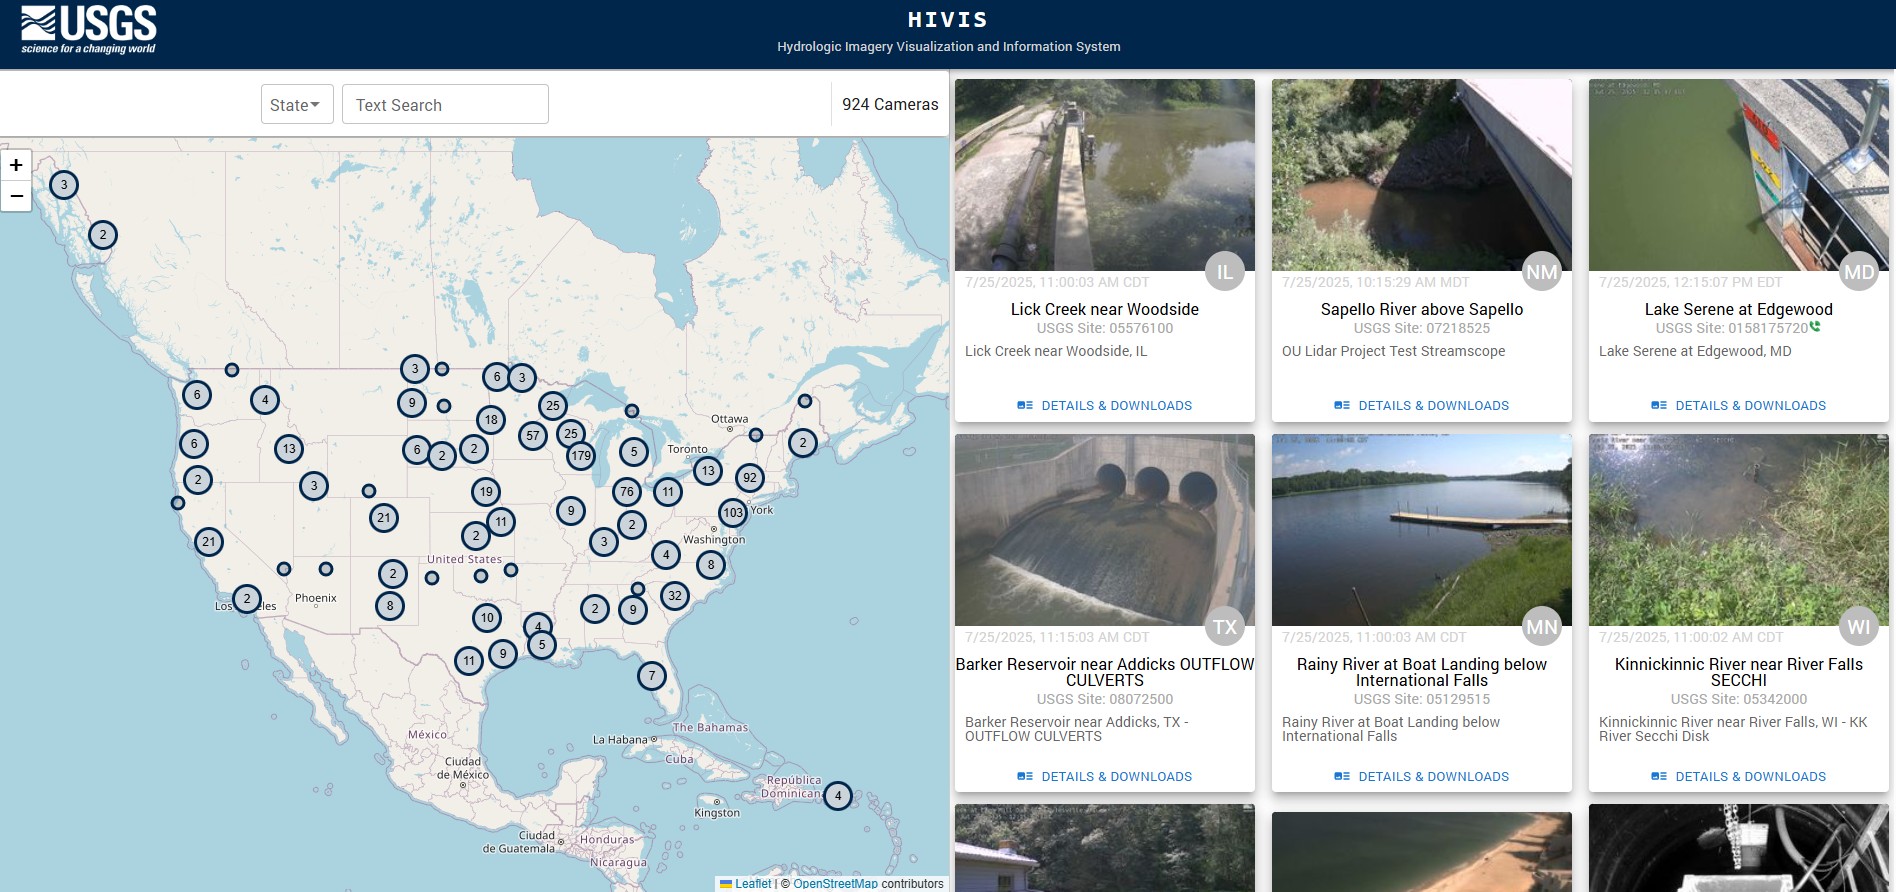
Task: Click the Lick Creek near Woodside title
Action: [x=1105, y=310]
